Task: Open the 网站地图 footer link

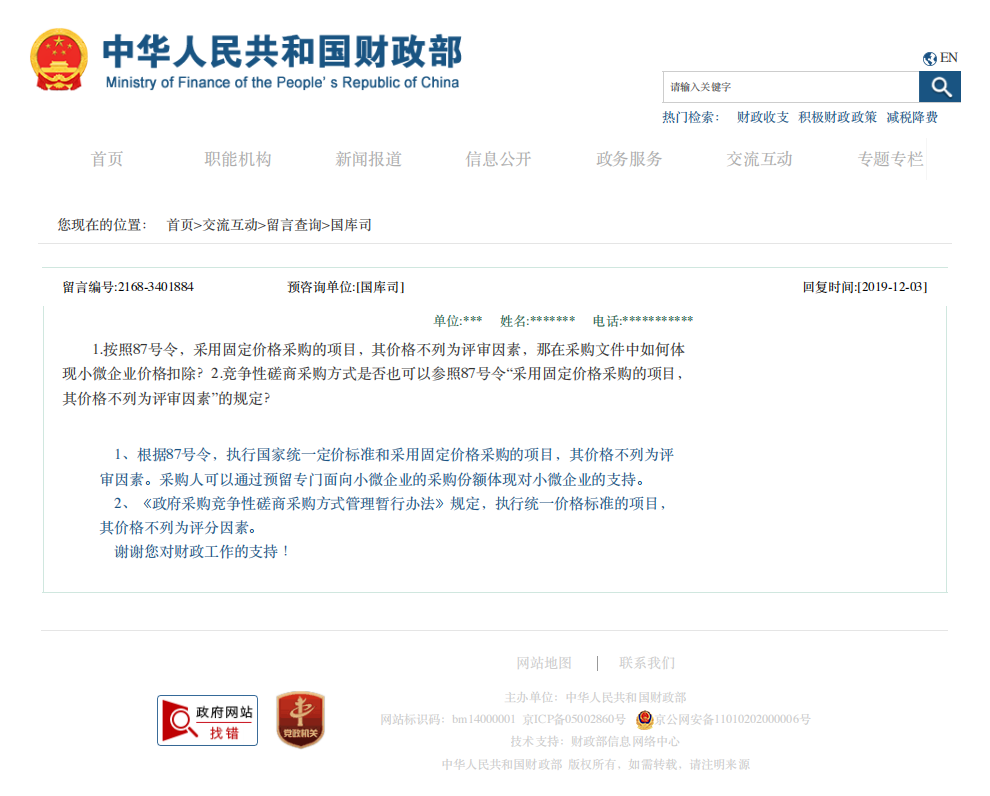Action: pos(543,662)
